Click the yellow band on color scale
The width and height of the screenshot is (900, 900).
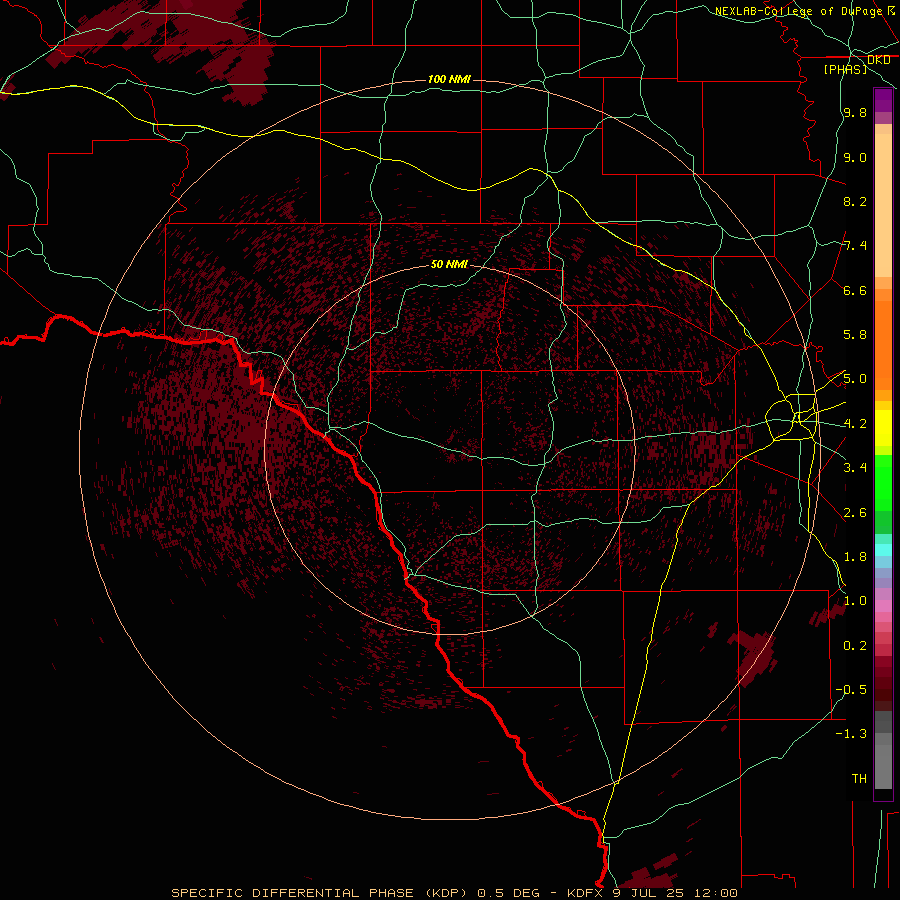883,428
